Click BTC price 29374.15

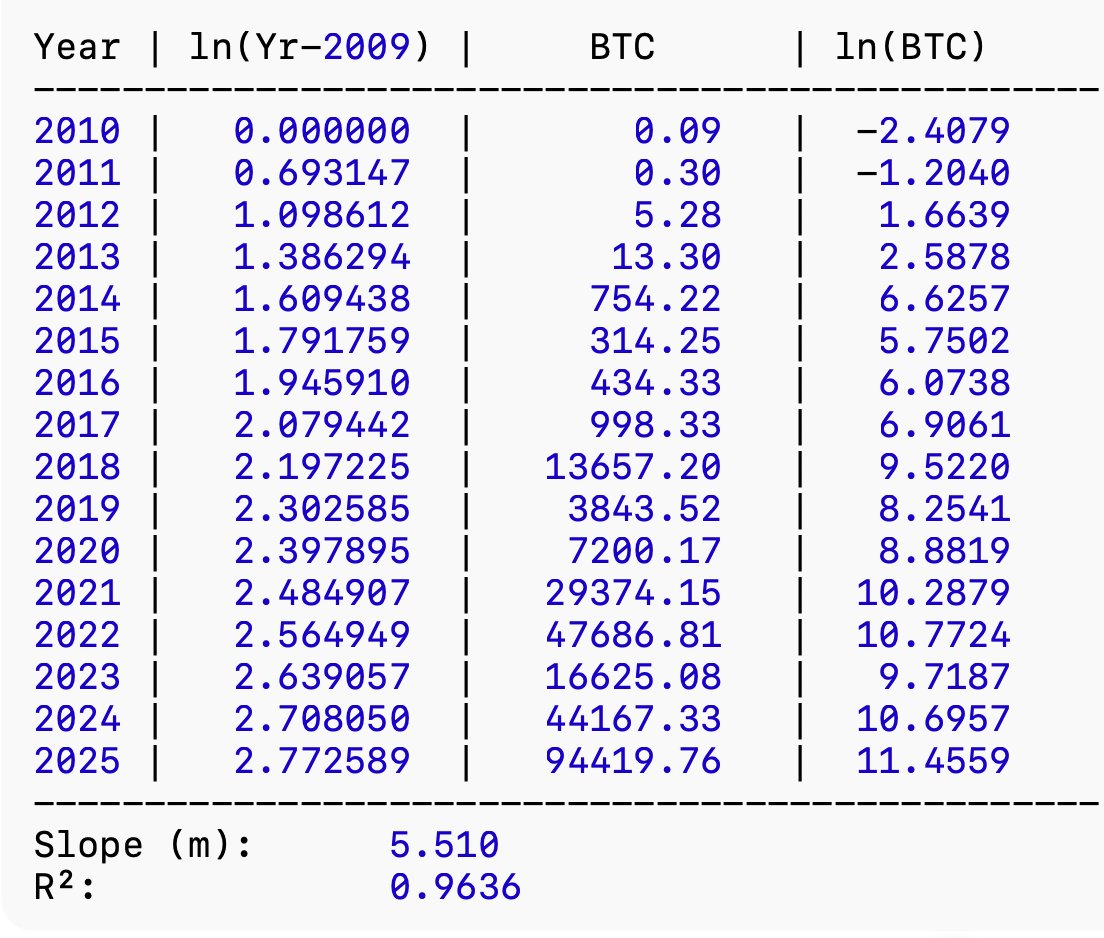coord(633,593)
